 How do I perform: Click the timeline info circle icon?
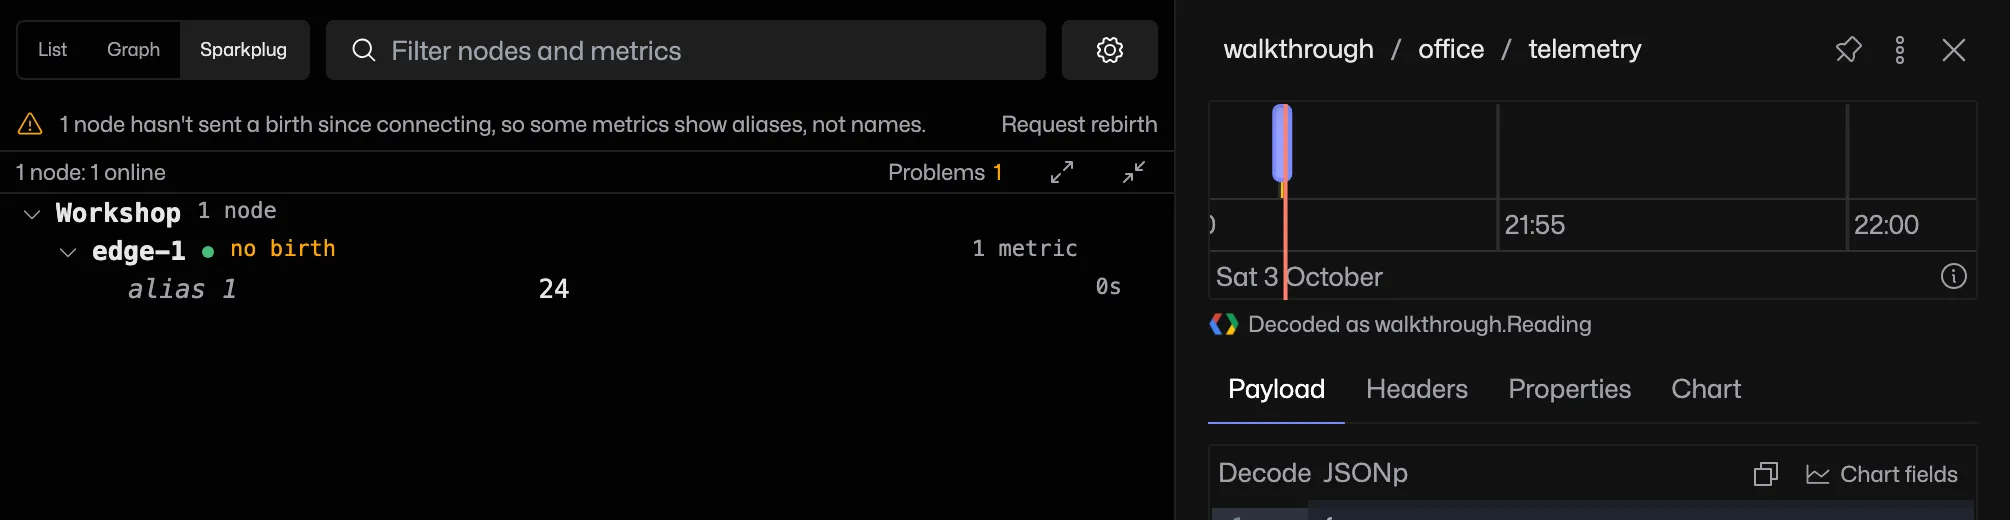[x=1953, y=276]
